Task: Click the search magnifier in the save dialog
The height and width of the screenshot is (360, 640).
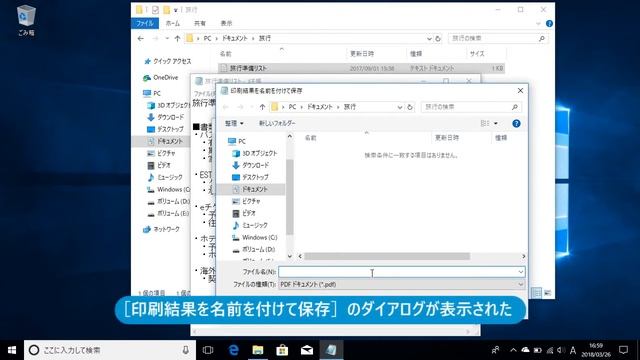Action: coord(515,107)
